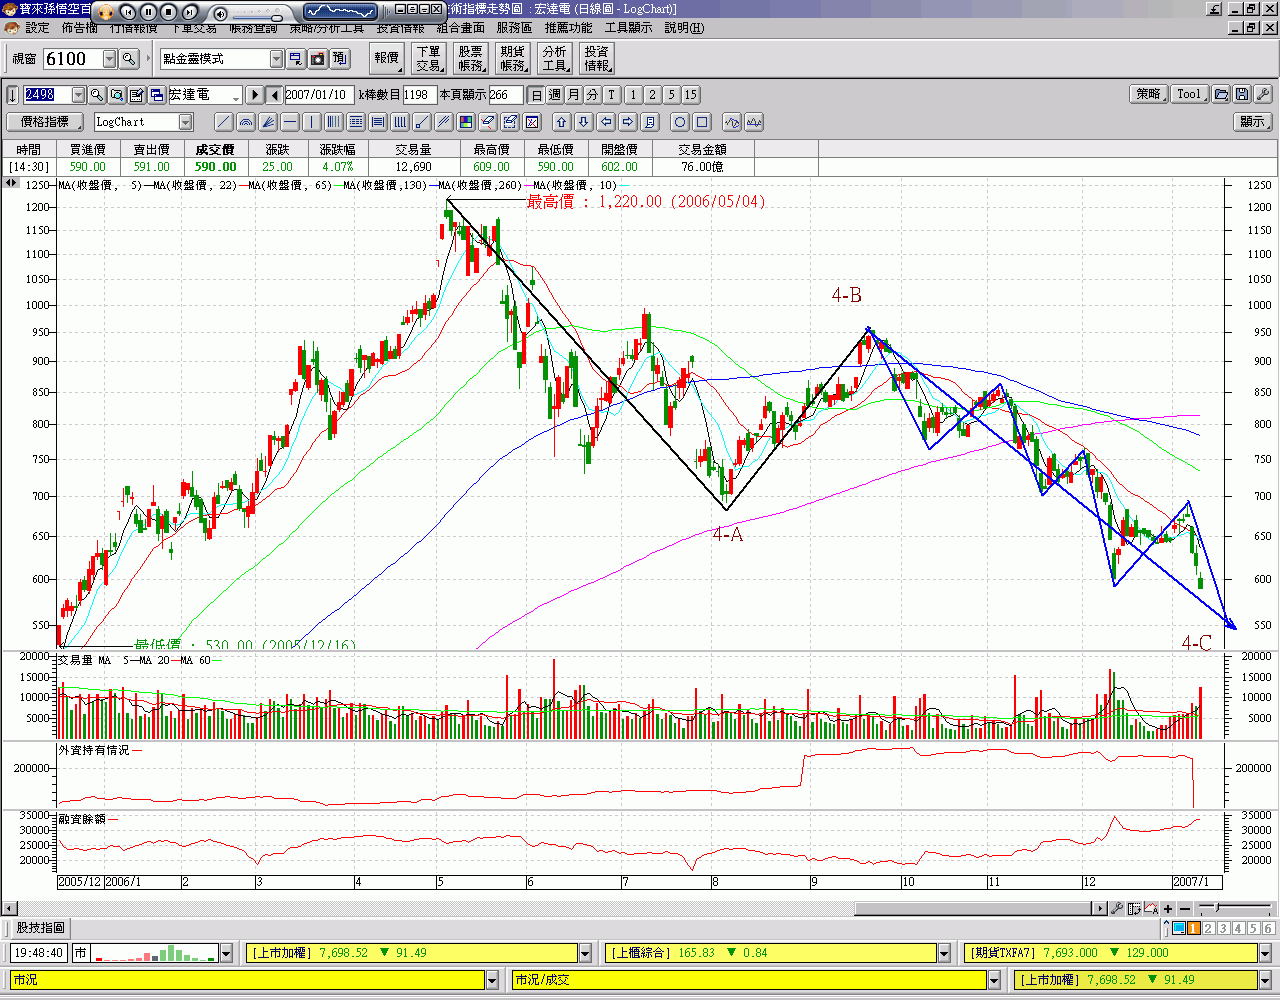Image resolution: width=1280 pixels, height=1000 pixels.
Task: Click the 分析工具 analysis tools button
Action: coord(555,59)
